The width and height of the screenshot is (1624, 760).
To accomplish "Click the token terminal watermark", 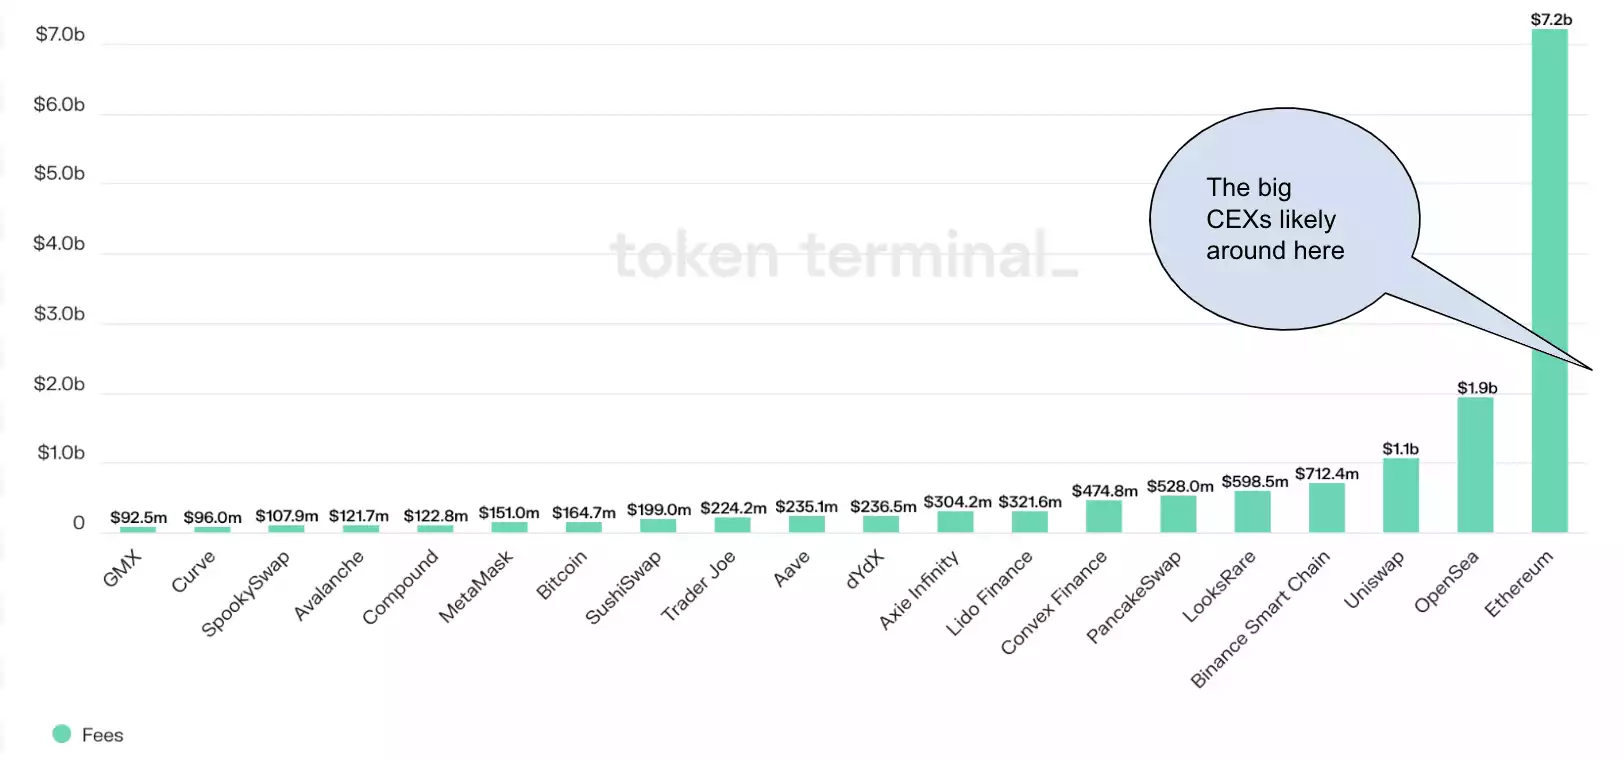I will click(843, 254).
